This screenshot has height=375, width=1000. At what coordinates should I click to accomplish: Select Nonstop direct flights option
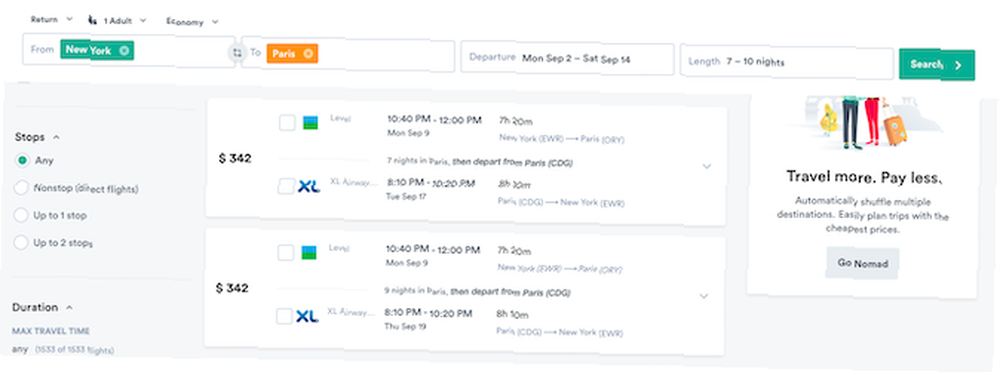tap(21, 188)
